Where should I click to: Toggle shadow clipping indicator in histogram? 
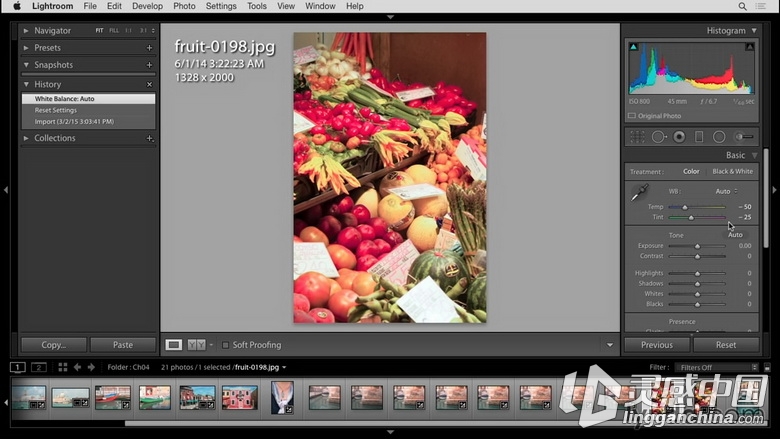point(633,47)
